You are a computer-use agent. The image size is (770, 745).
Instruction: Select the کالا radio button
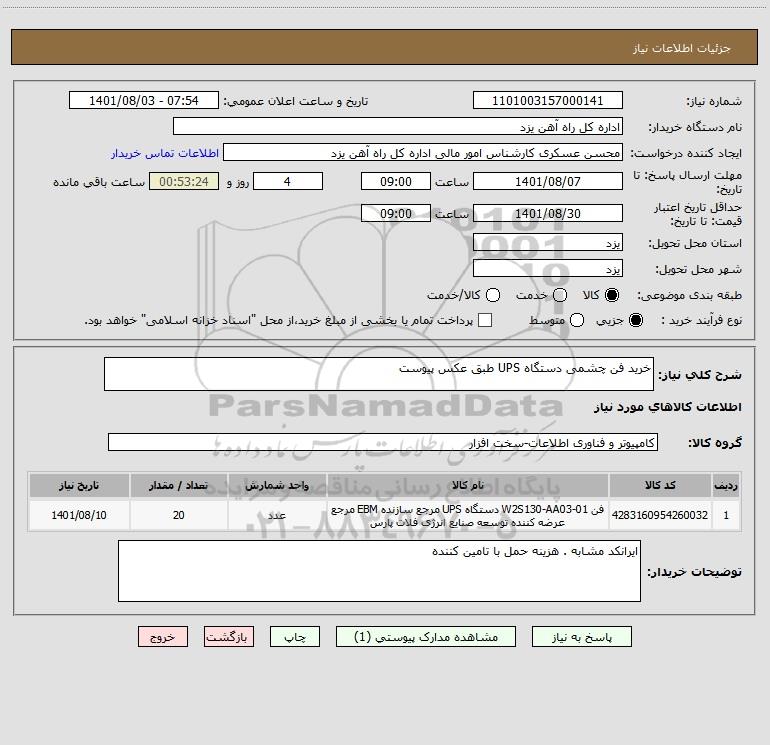coord(612,295)
